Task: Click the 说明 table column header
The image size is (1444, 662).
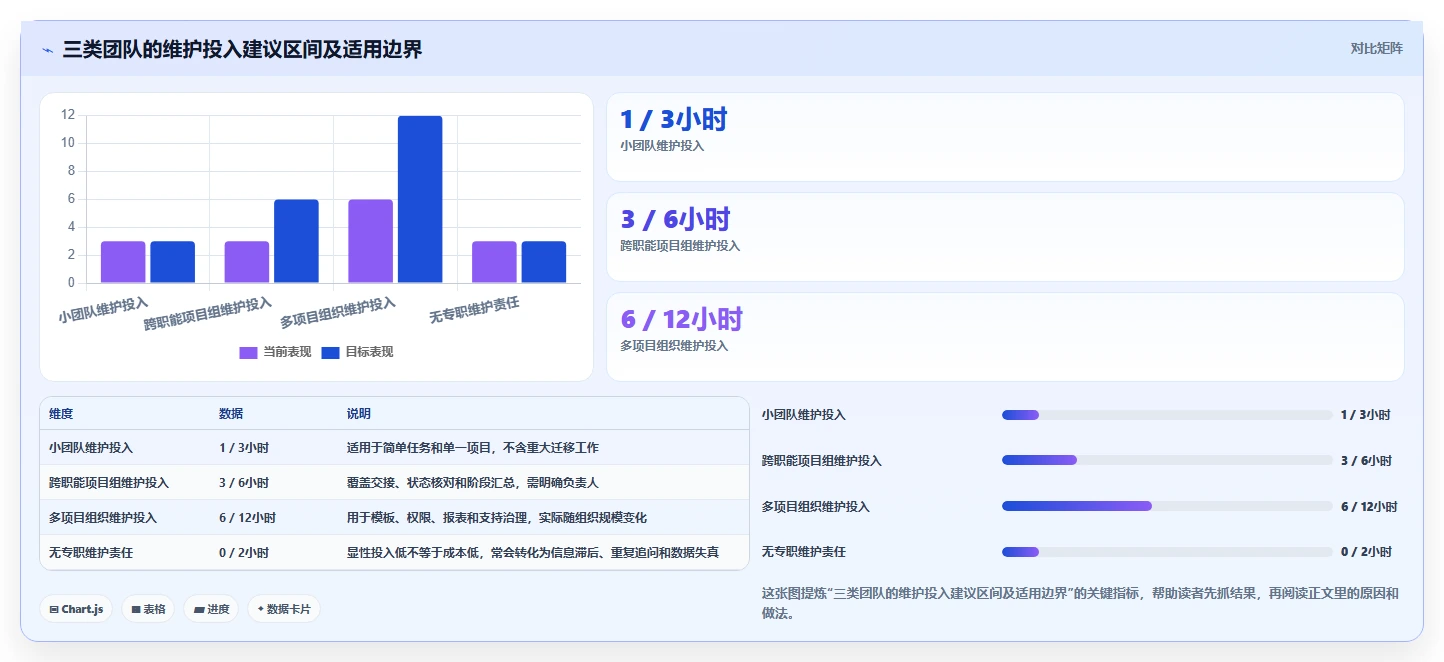Action: click(359, 413)
